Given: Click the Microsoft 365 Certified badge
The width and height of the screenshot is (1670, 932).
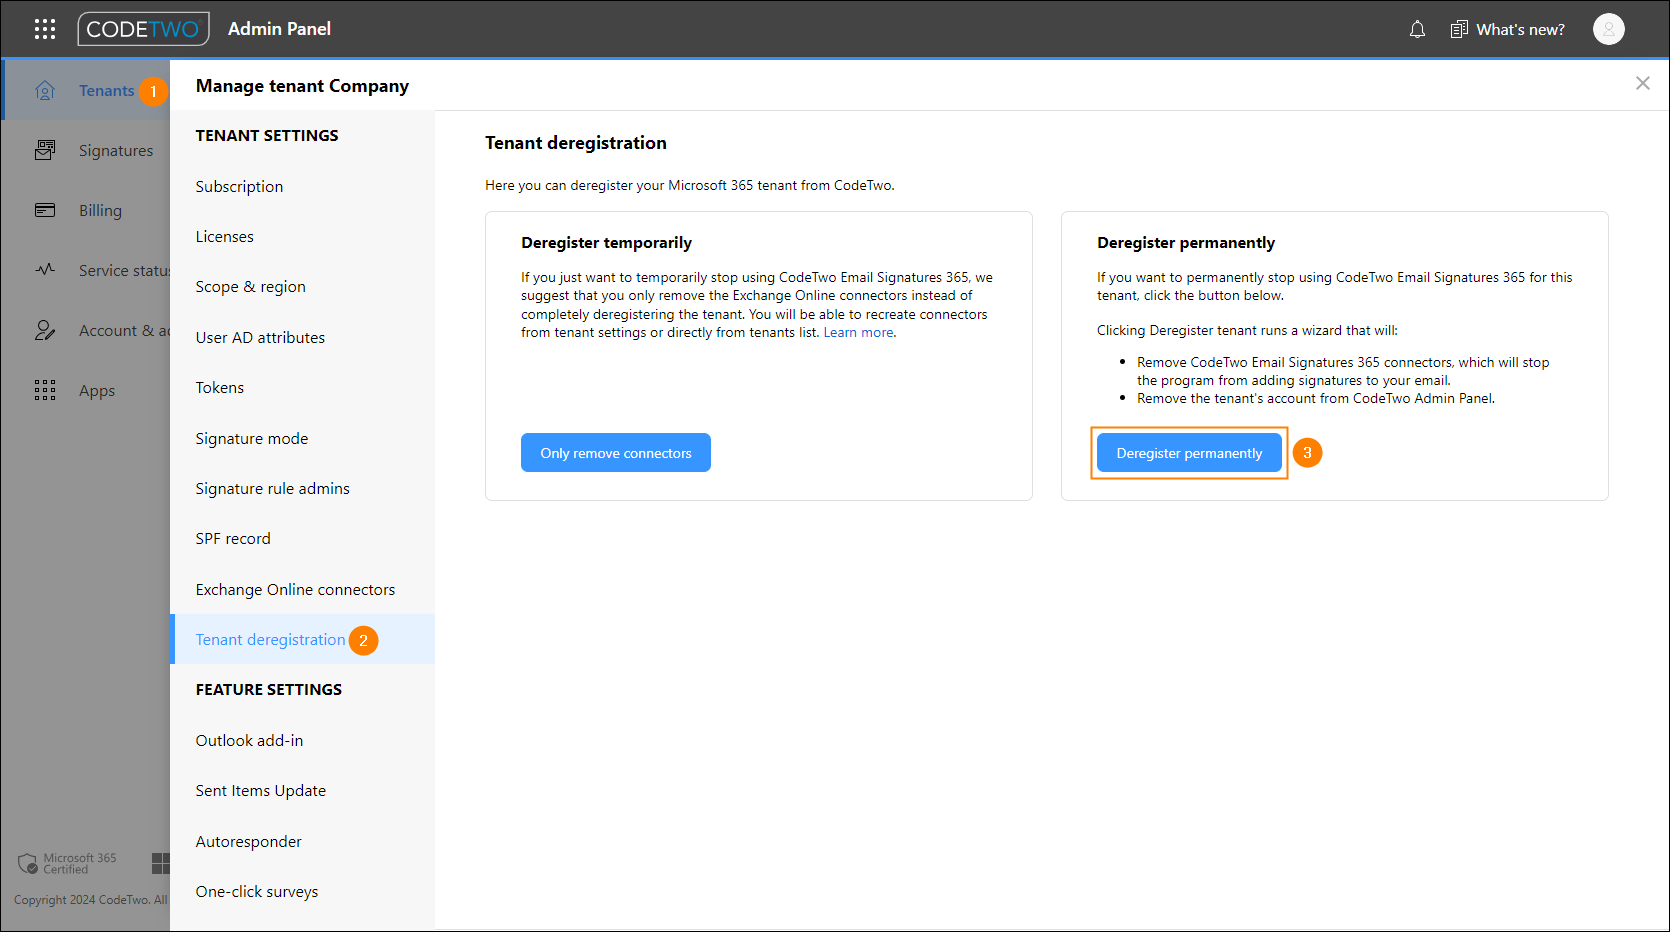Looking at the screenshot, I should 67,863.
